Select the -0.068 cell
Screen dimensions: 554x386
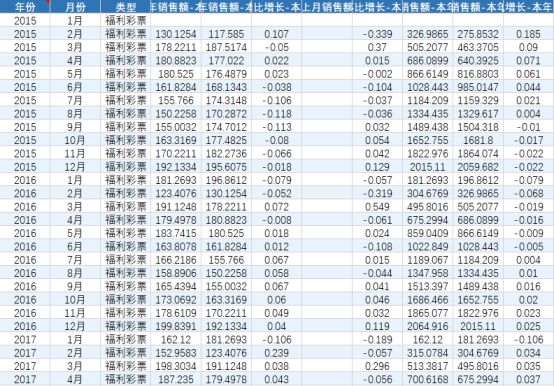coord(529,194)
